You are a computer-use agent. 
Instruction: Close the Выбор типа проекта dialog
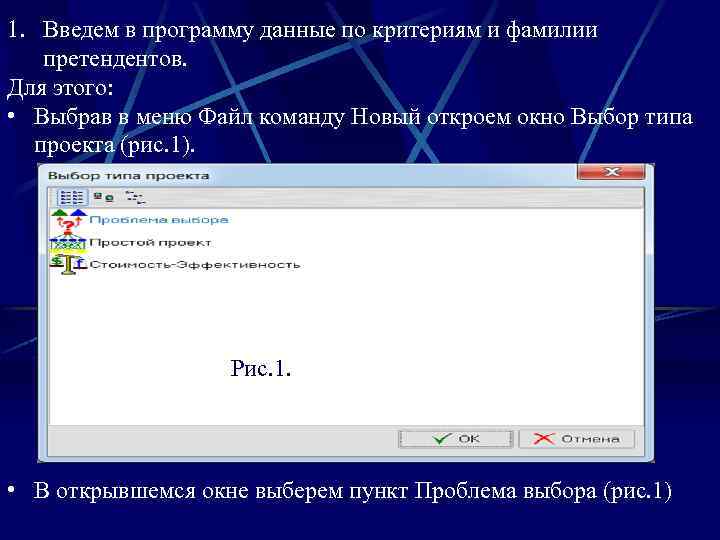[611, 172]
